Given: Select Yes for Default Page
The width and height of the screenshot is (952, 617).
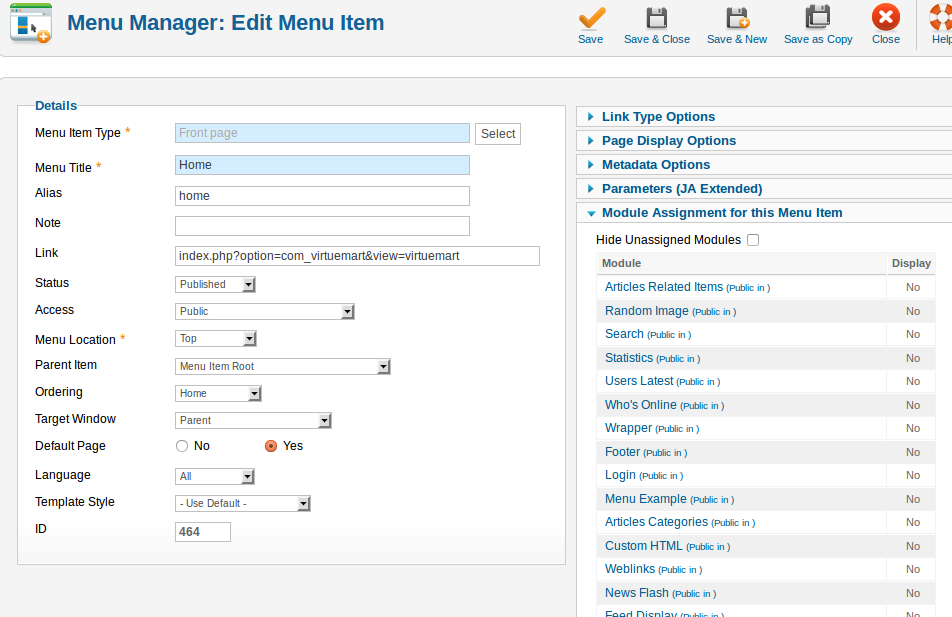Looking at the screenshot, I should [x=271, y=446].
